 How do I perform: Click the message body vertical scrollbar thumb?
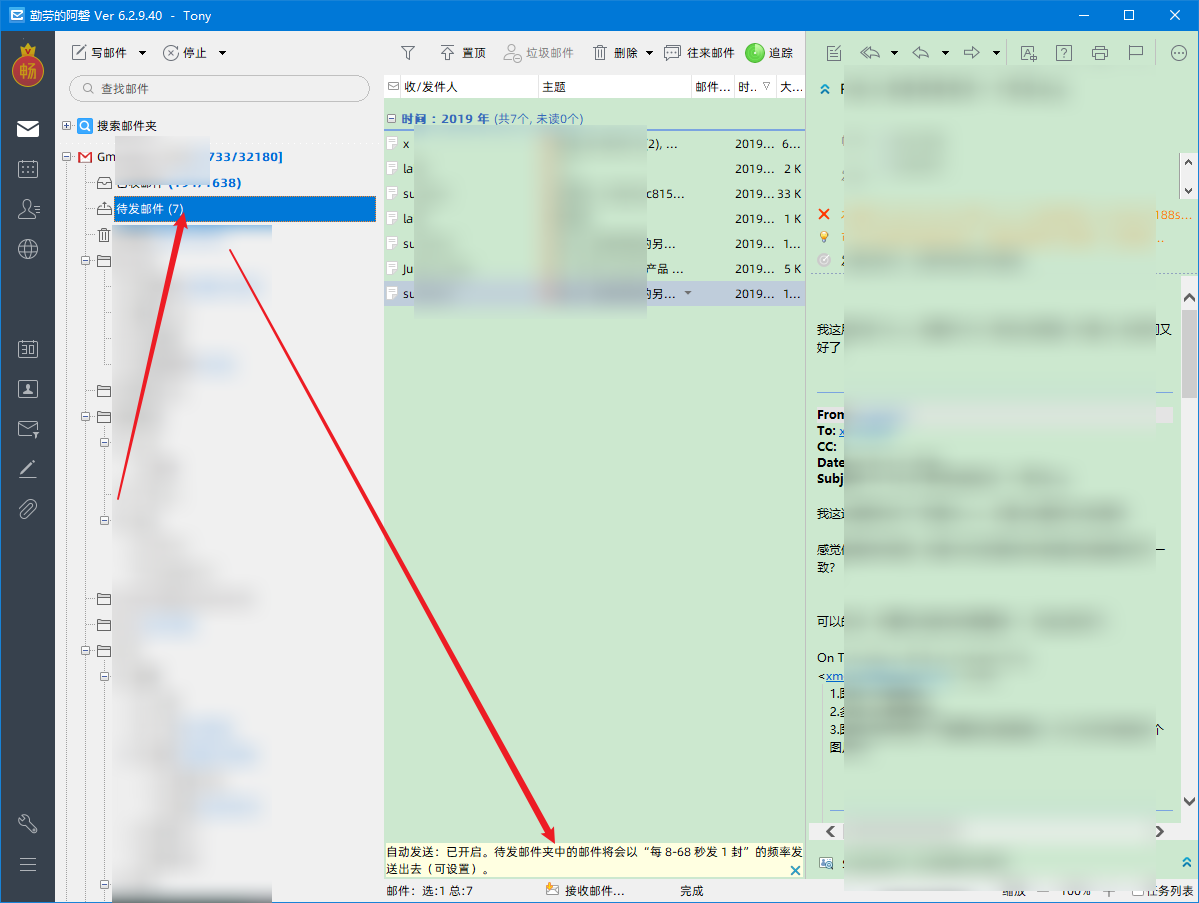coord(1189,353)
